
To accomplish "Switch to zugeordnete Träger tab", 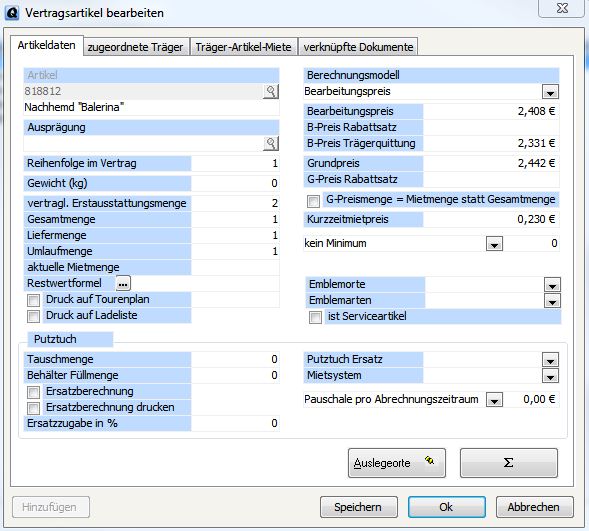I will pos(136,47).
